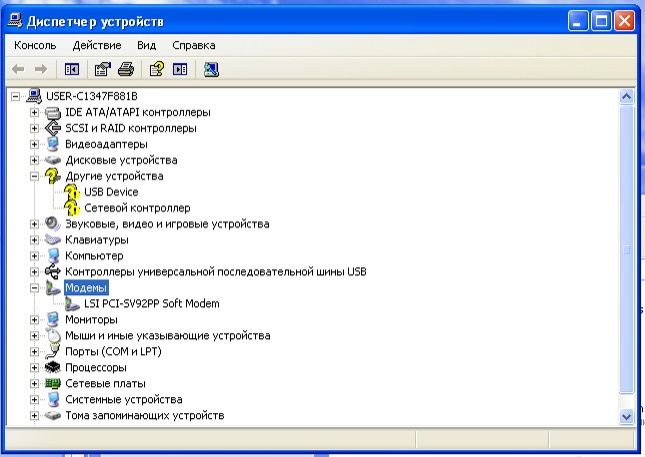Viewport: 645px width, 457px height.
Task: Click the Мониторы category icon
Action: 53,320
